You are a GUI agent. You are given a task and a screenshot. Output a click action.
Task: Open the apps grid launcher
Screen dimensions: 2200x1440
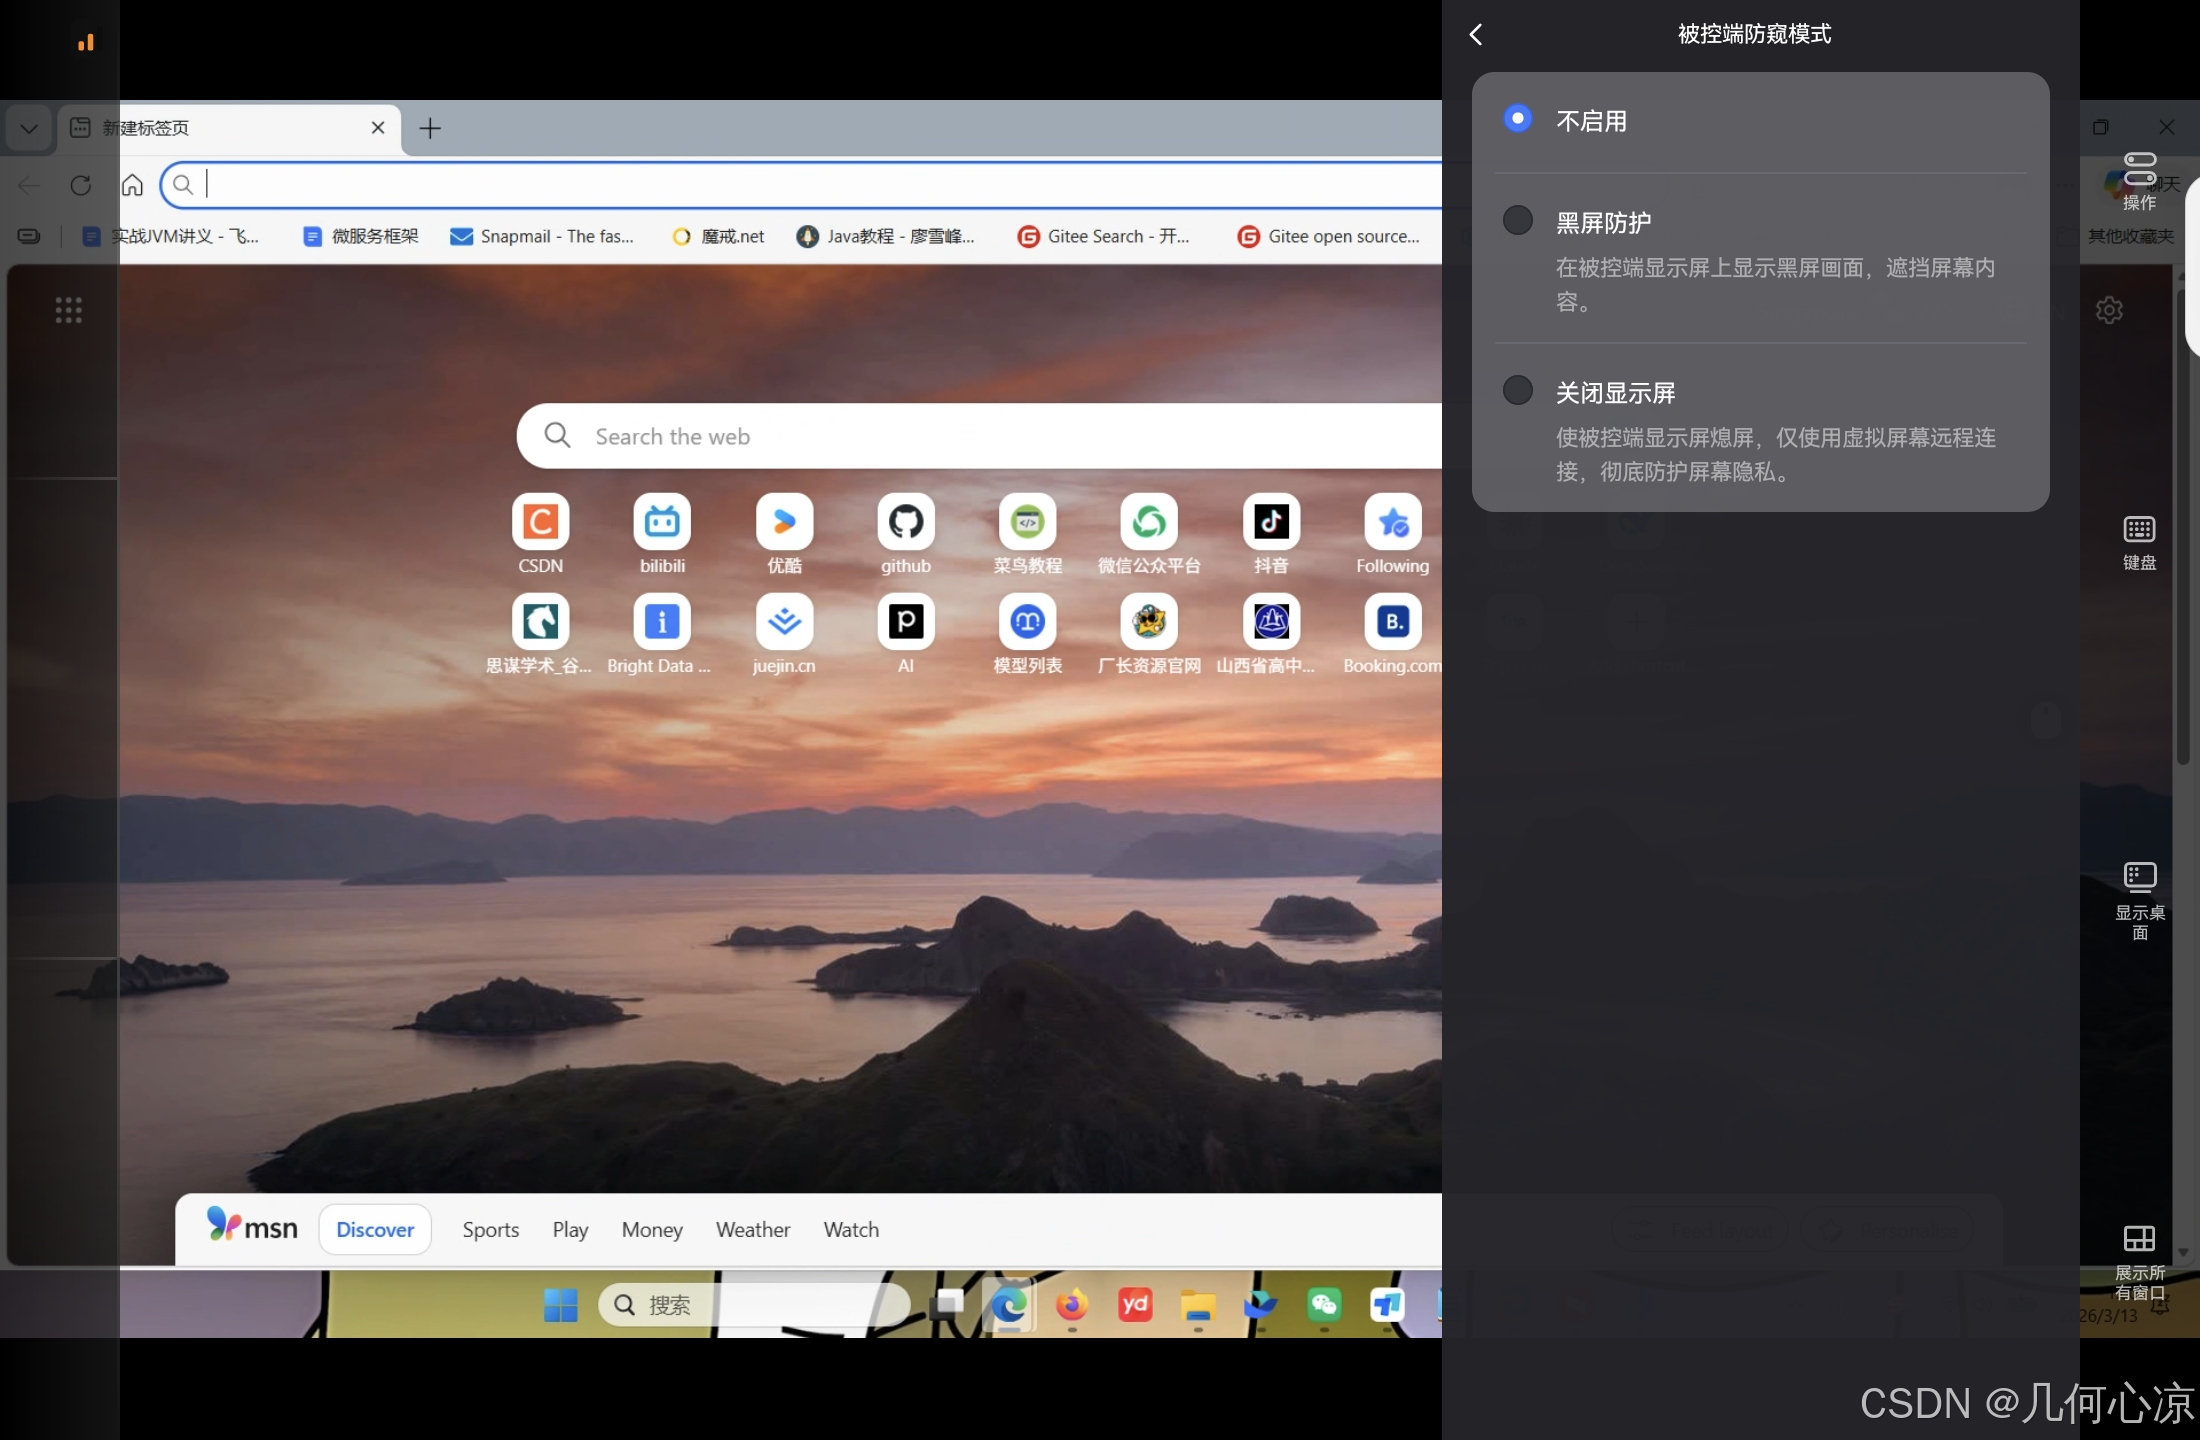[x=68, y=310]
